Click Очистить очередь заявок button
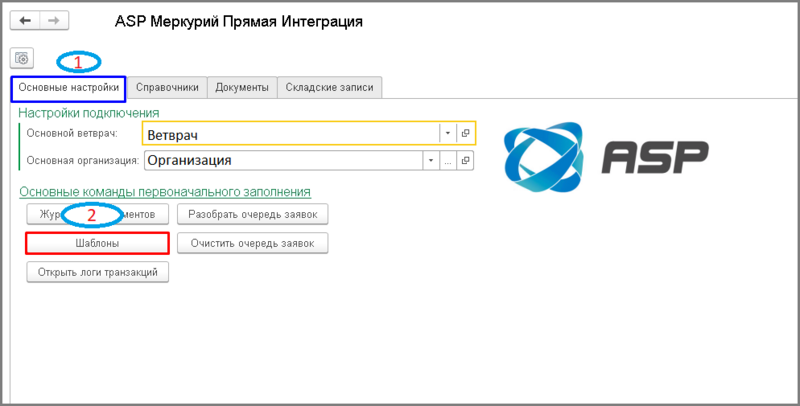800x406 pixels. coord(252,243)
